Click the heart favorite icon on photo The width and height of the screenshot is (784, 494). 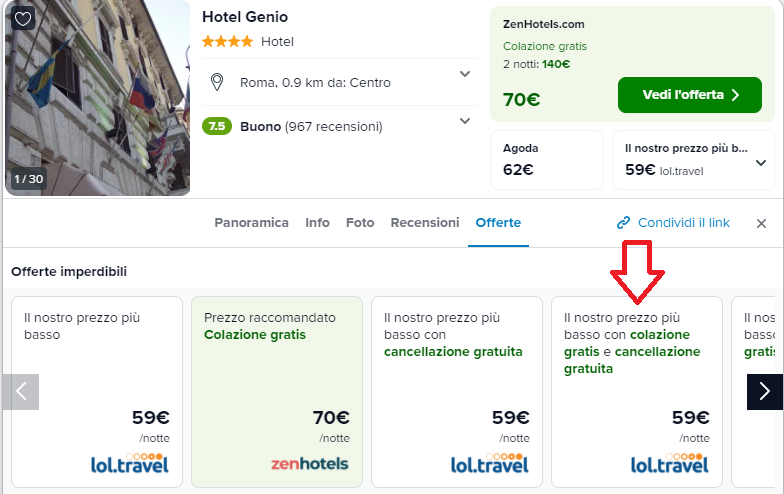pos(23,19)
